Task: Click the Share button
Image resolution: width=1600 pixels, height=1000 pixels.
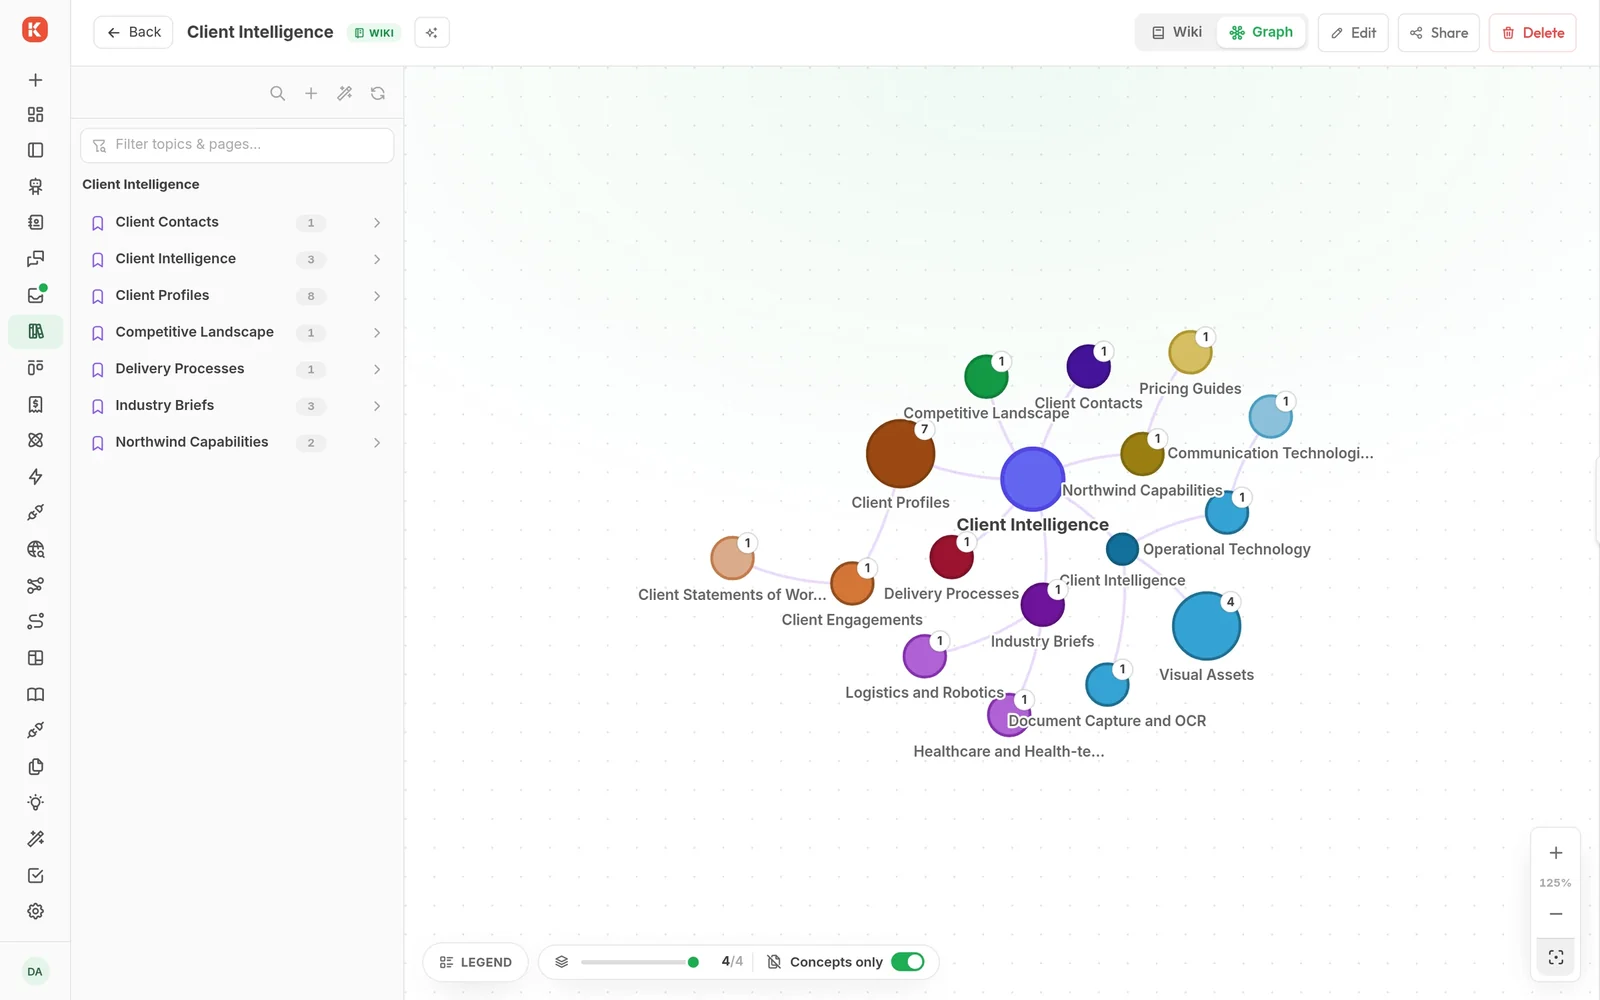Action: pos(1439,33)
